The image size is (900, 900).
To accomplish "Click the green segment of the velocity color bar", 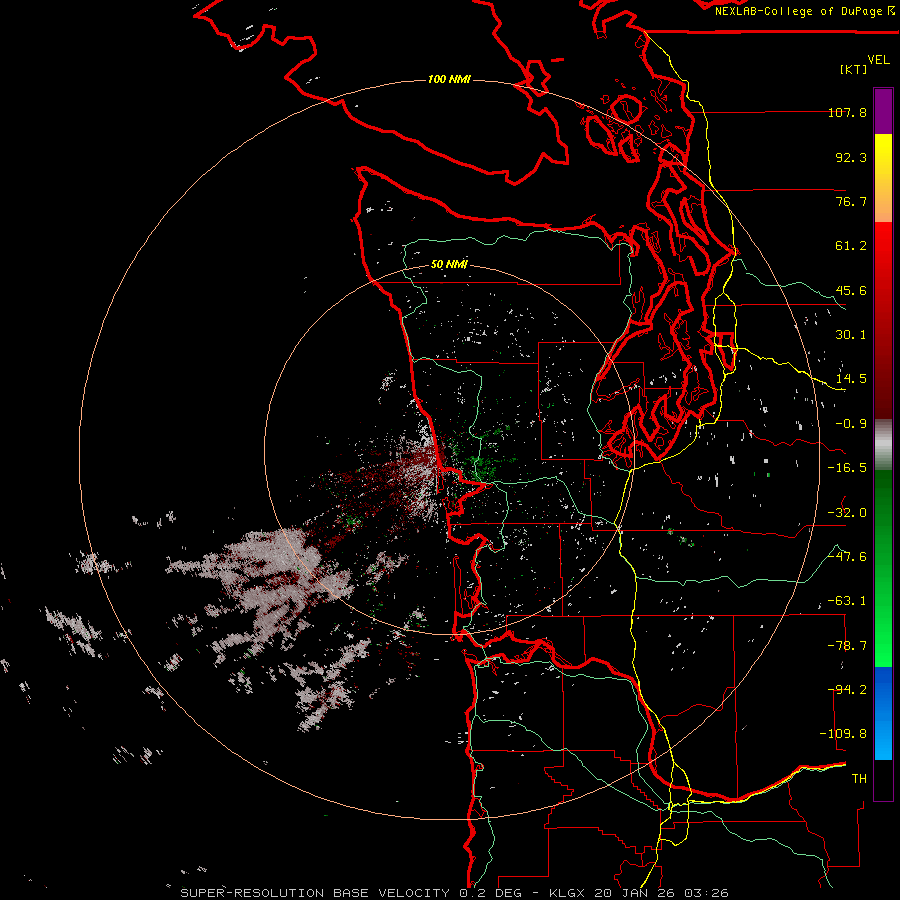I will (883, 568).
